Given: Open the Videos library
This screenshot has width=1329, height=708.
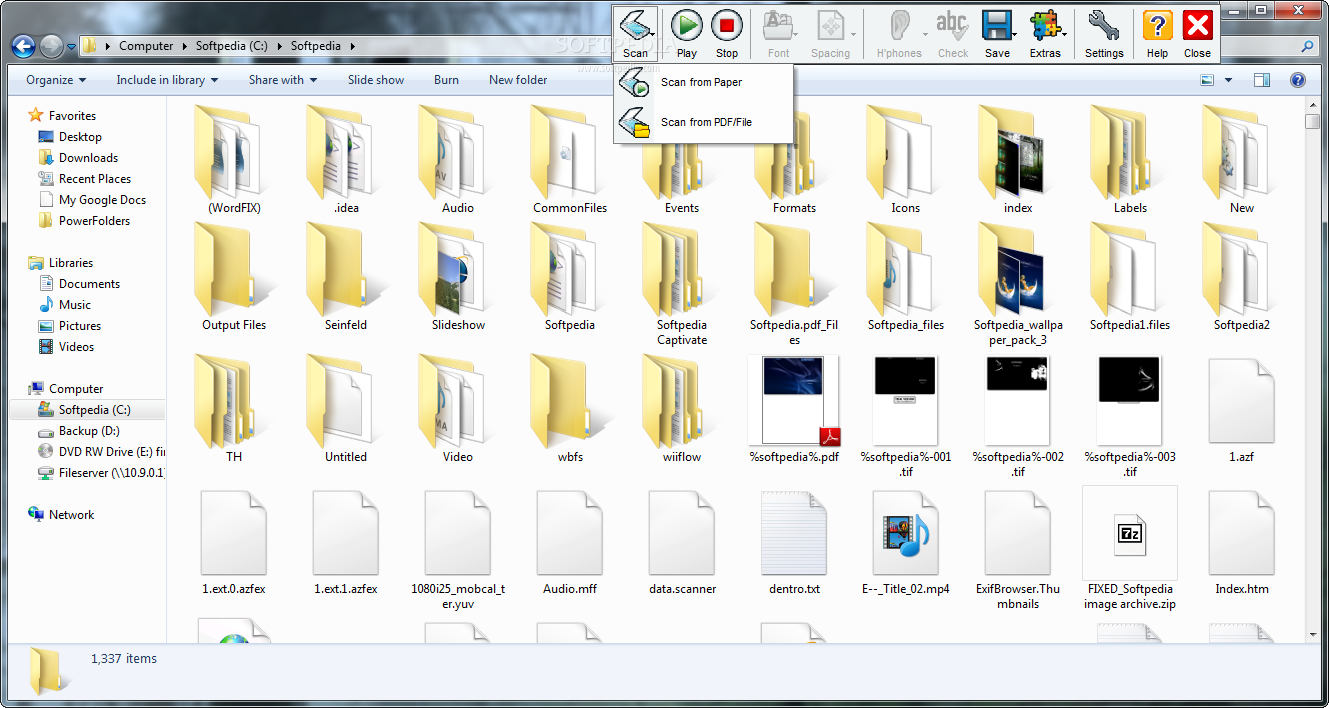Looking at the screenshot, I should point(76,347).
